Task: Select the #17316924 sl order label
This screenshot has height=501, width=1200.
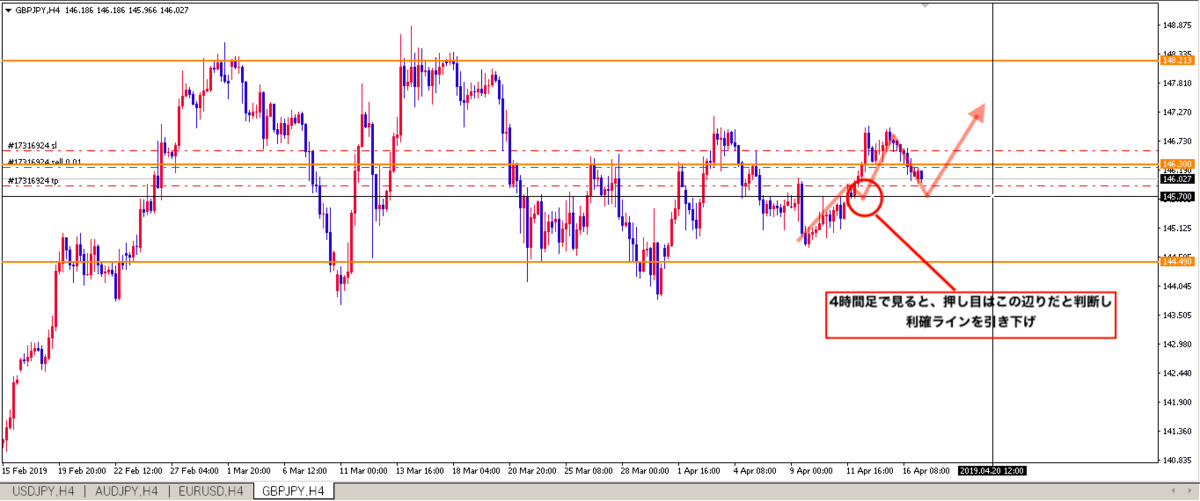Action: point(32,145)
